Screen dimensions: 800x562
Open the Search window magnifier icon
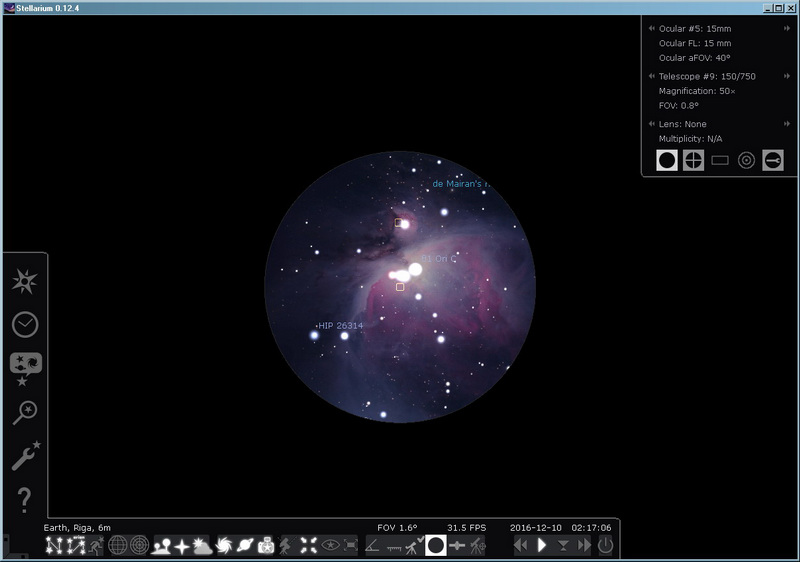tap(25, 412)
